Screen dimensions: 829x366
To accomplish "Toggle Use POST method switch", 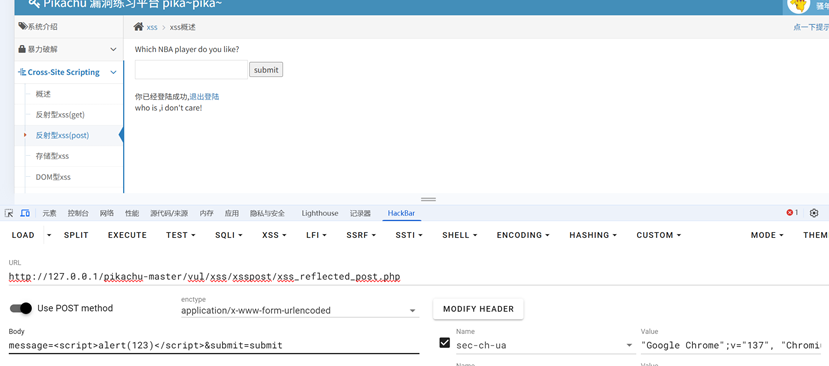I will (x=21, y=308).
